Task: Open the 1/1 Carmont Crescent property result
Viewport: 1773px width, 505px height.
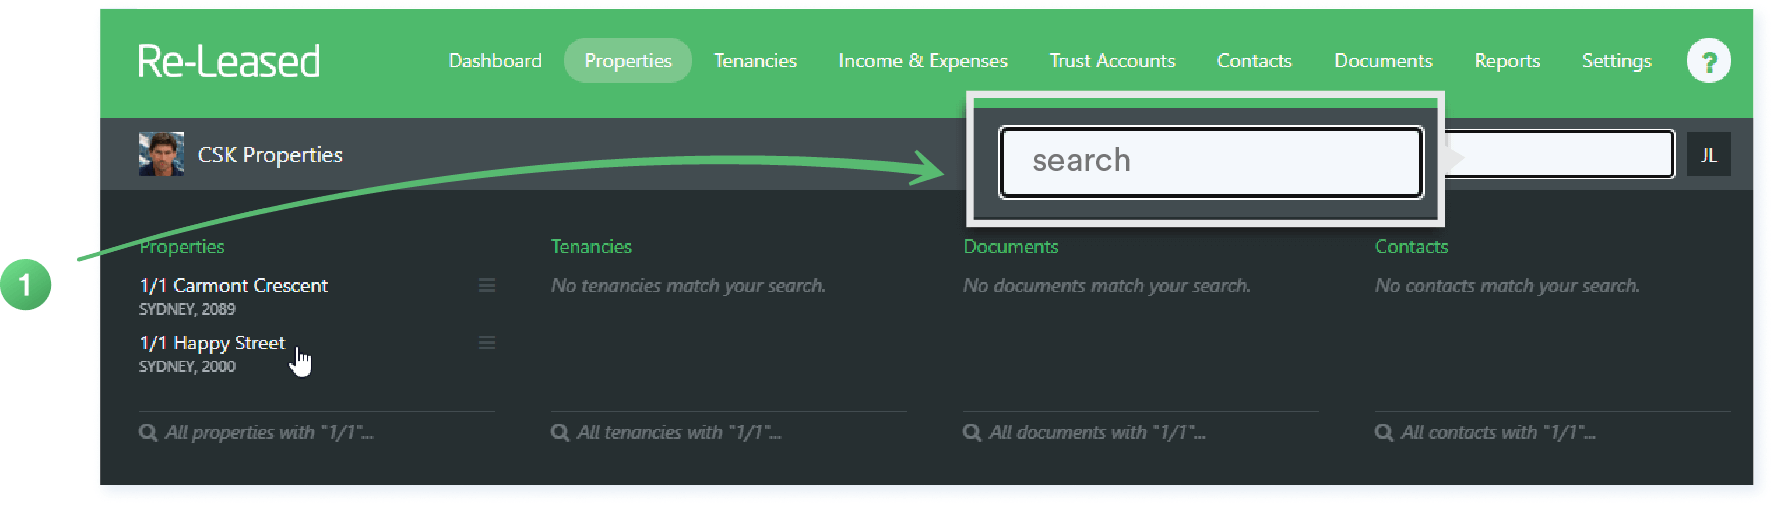Action: click(233, 285)
